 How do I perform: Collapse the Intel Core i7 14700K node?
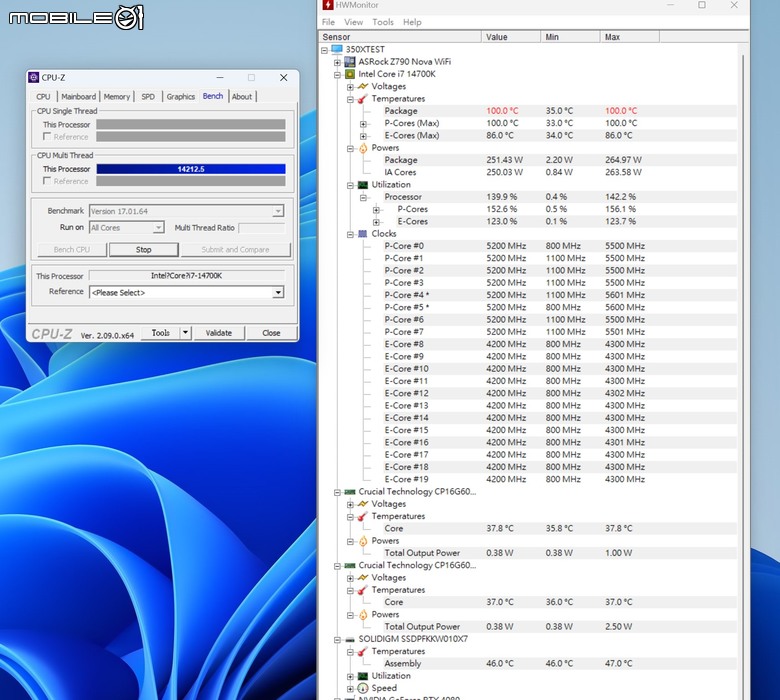click(337, 75)
